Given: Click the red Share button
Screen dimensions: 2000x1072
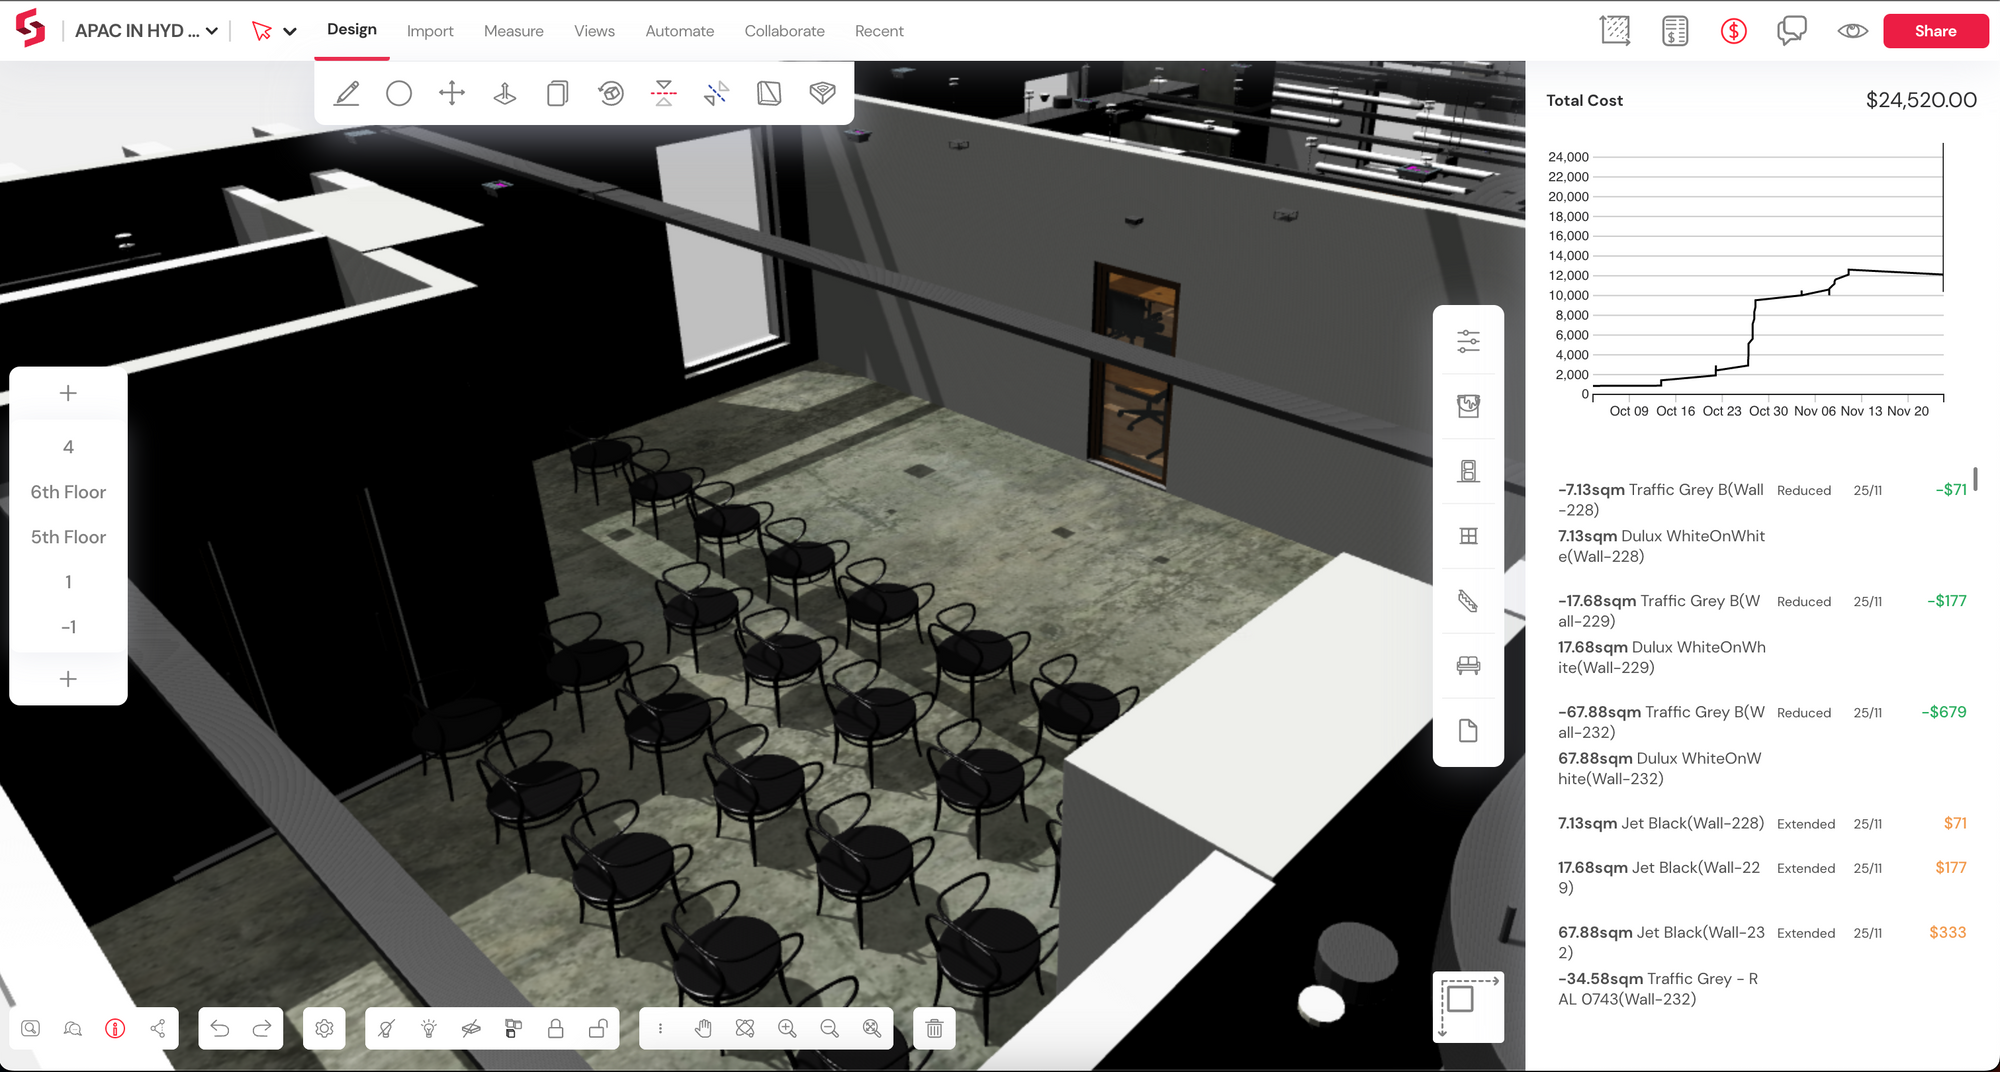Looking at the screenshot, I should click(1936, 31).
